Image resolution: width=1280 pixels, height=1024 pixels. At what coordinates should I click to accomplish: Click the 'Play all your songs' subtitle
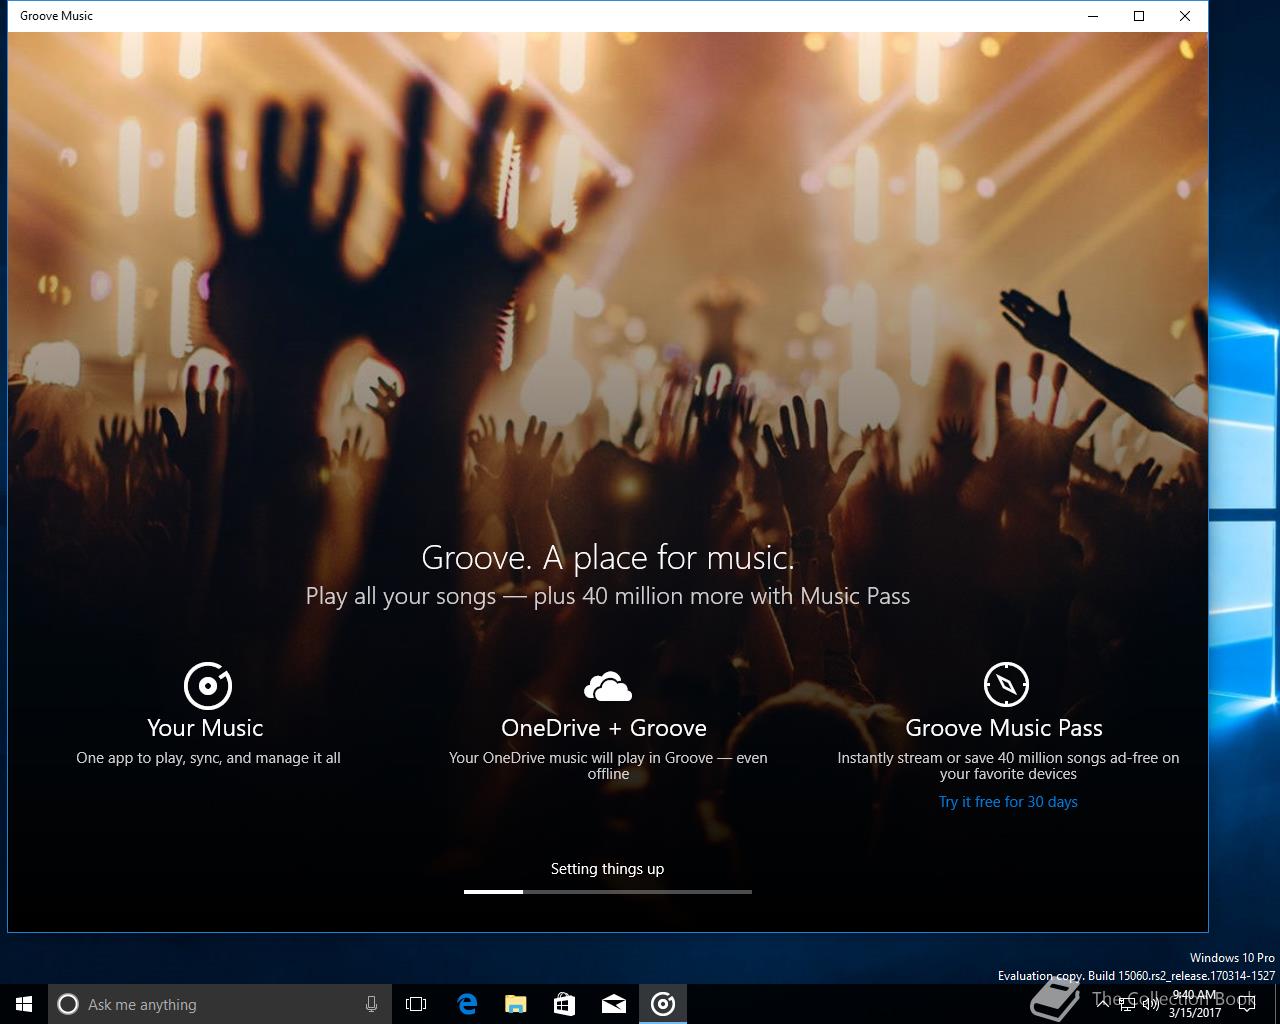608,596
